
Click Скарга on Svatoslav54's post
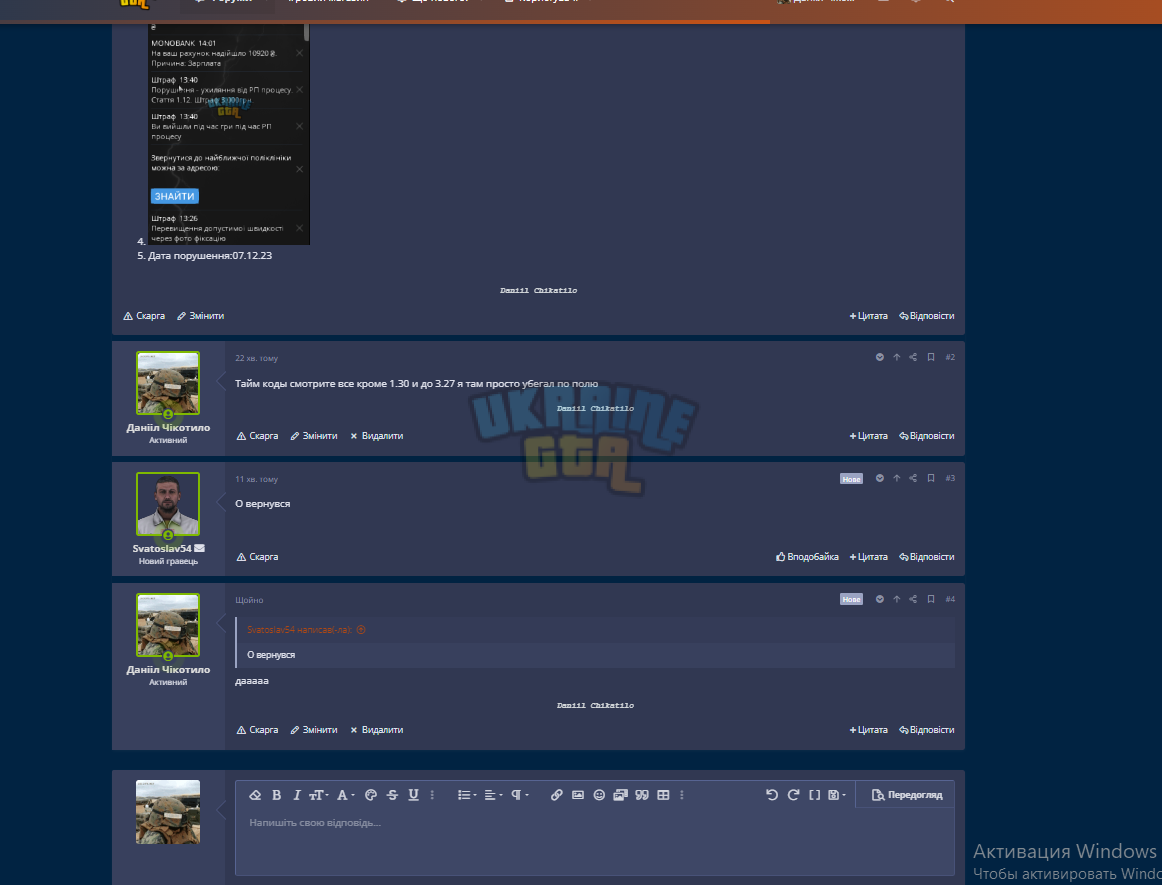point(257,557)
